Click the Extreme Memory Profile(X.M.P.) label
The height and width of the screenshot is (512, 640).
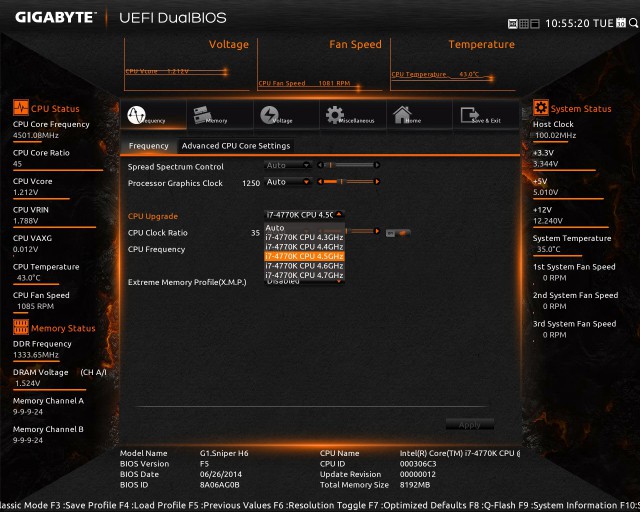coord(187,282)
